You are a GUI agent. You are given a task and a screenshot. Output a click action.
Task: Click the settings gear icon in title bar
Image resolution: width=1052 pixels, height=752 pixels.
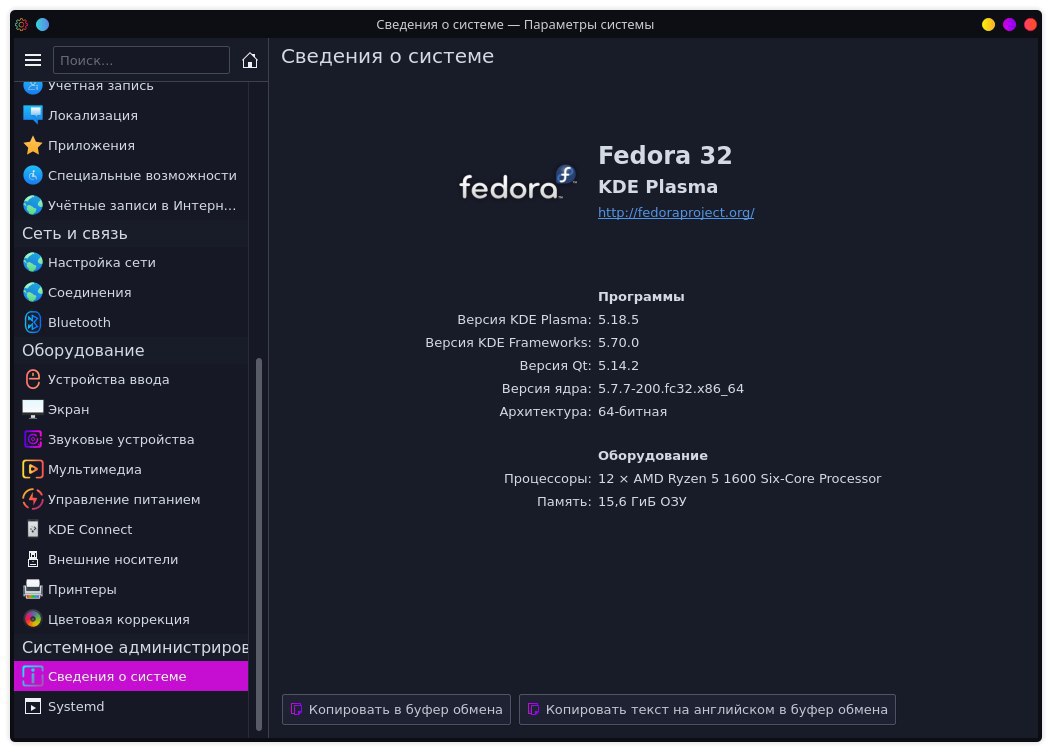pos(21,25)
